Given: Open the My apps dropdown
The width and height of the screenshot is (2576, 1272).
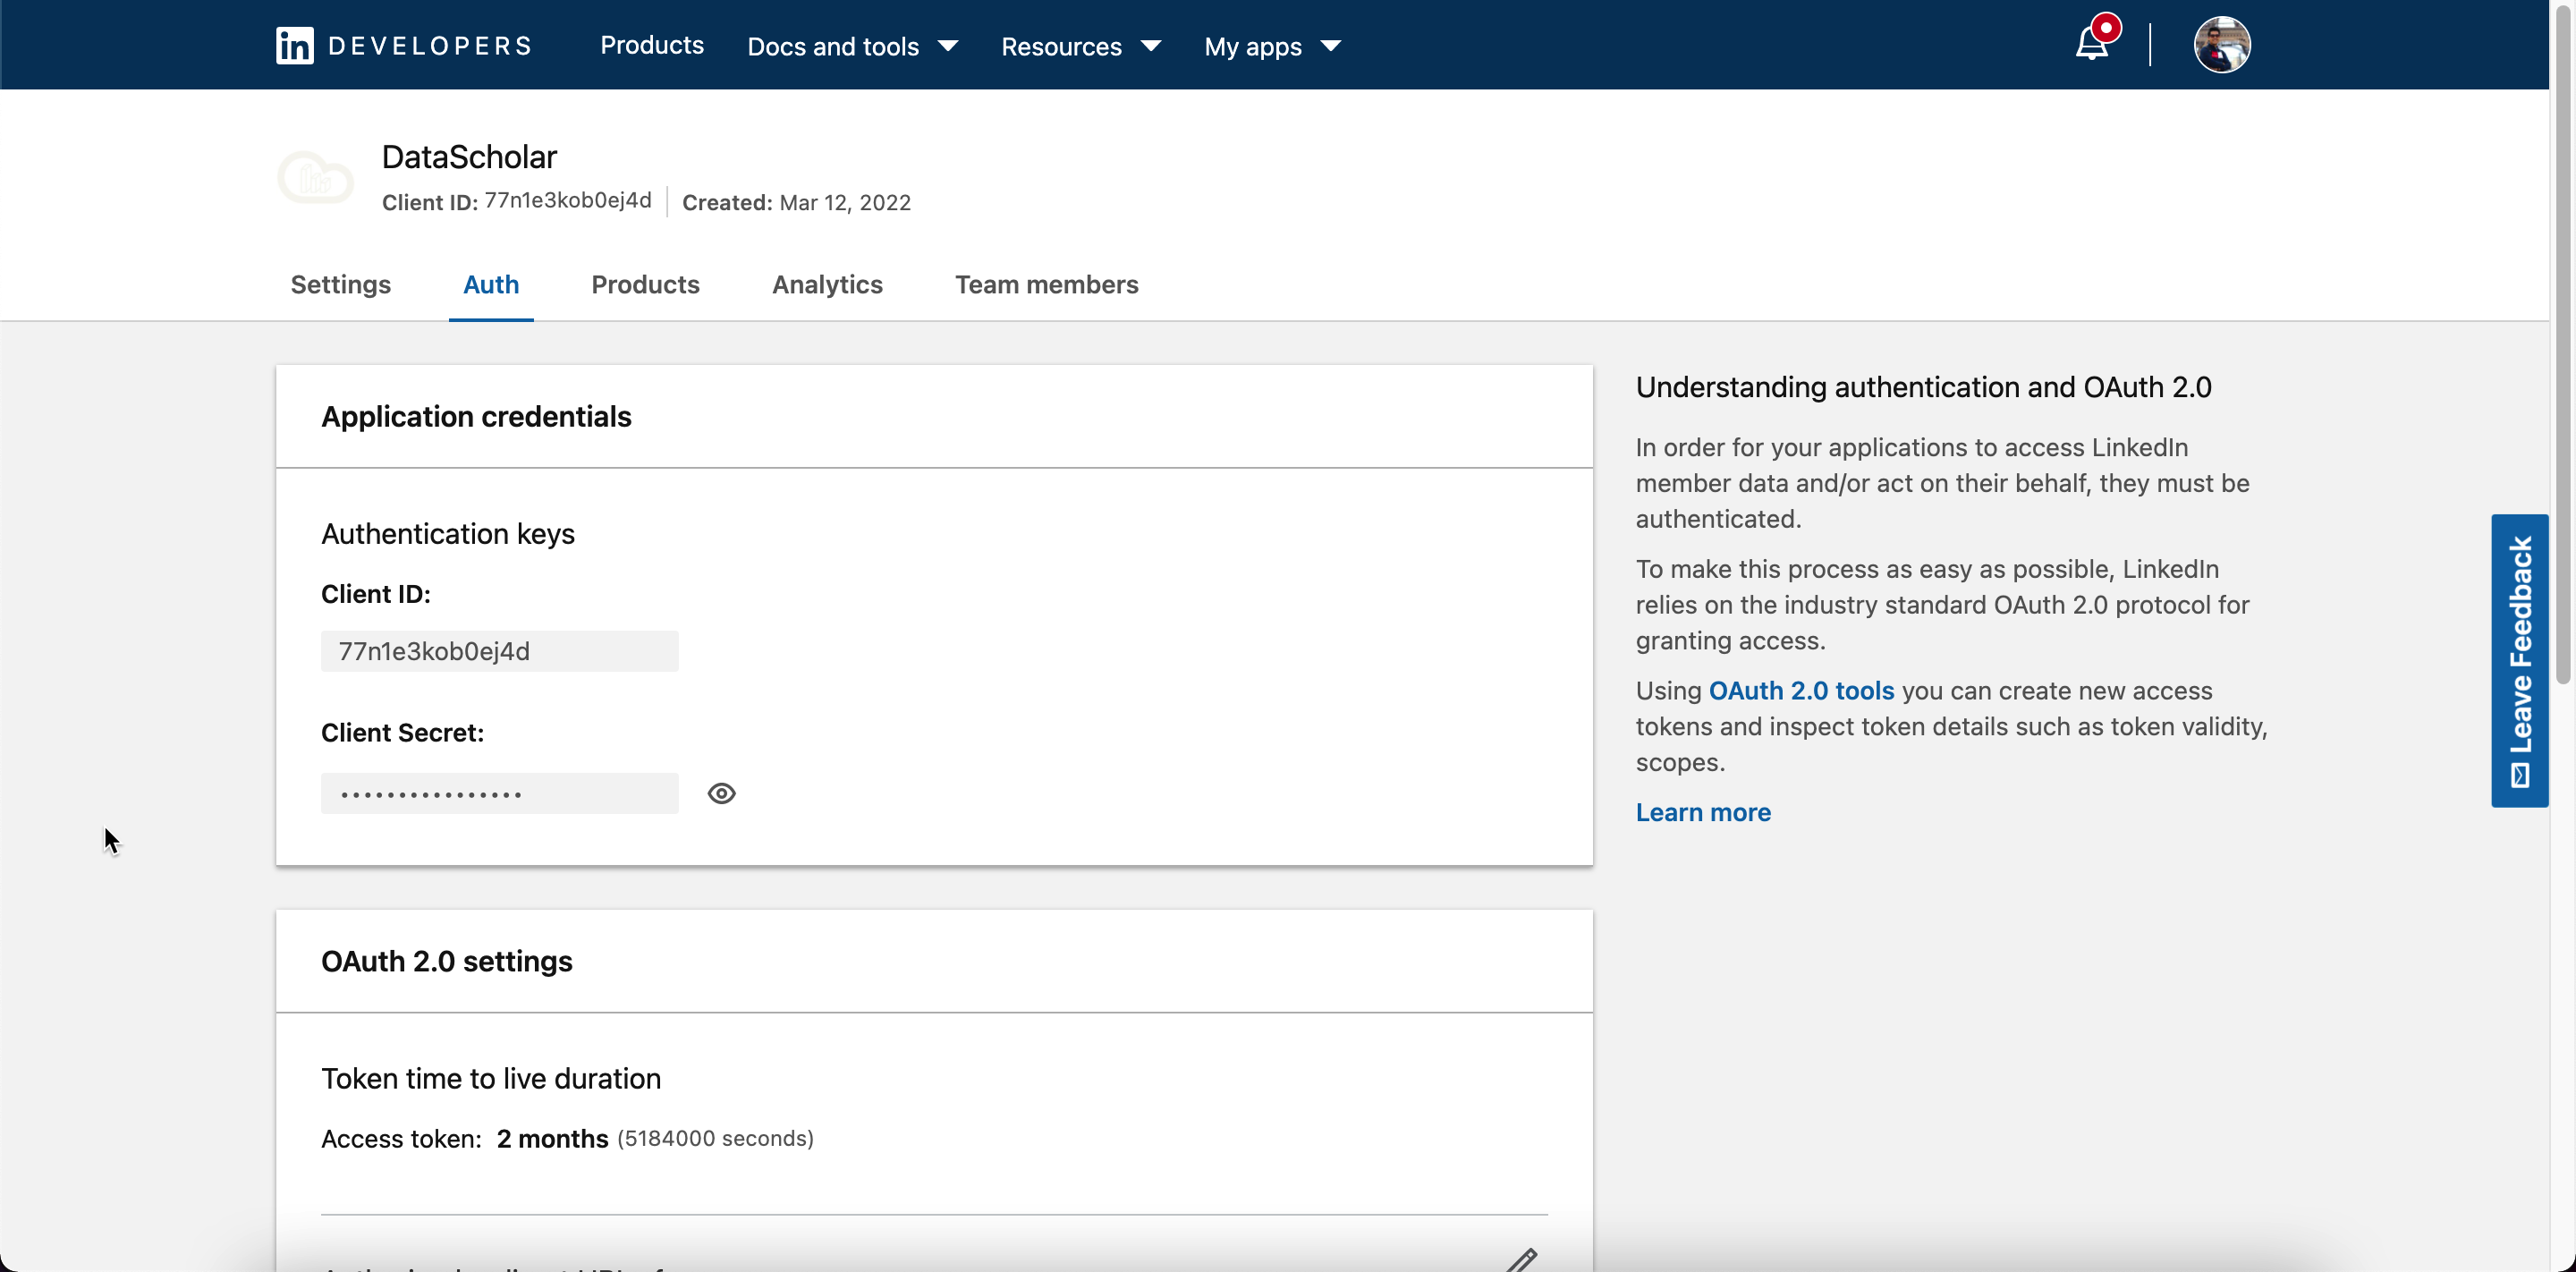Looking at the screenshot, I should click(x=1271, y=46).
